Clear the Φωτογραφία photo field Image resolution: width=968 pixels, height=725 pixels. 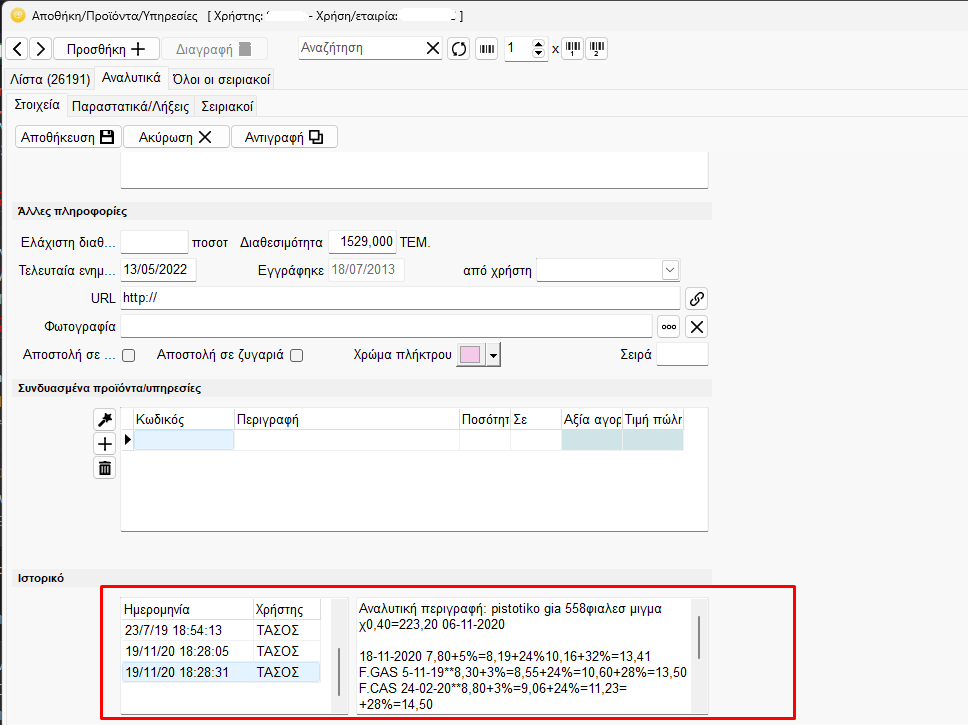click(696, 327)
